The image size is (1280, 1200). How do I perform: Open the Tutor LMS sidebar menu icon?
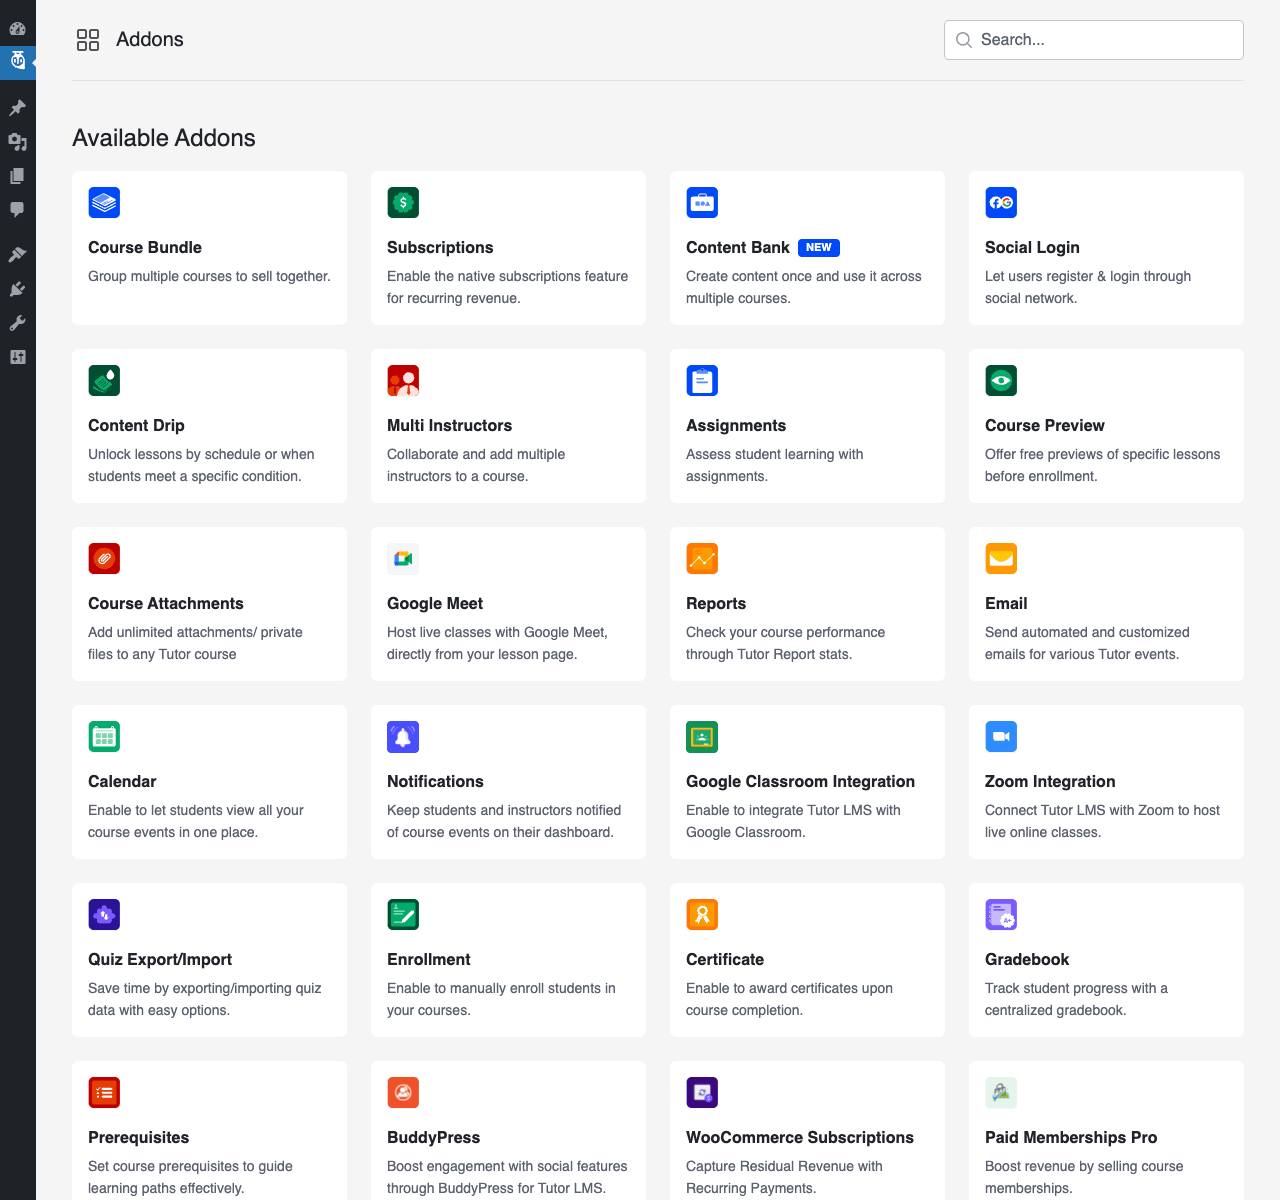click(x=17, y=62)
